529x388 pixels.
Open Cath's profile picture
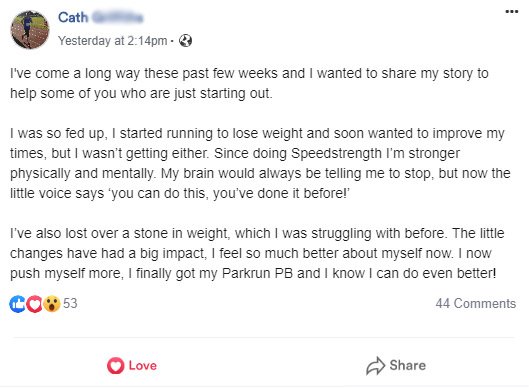point(30,29)
